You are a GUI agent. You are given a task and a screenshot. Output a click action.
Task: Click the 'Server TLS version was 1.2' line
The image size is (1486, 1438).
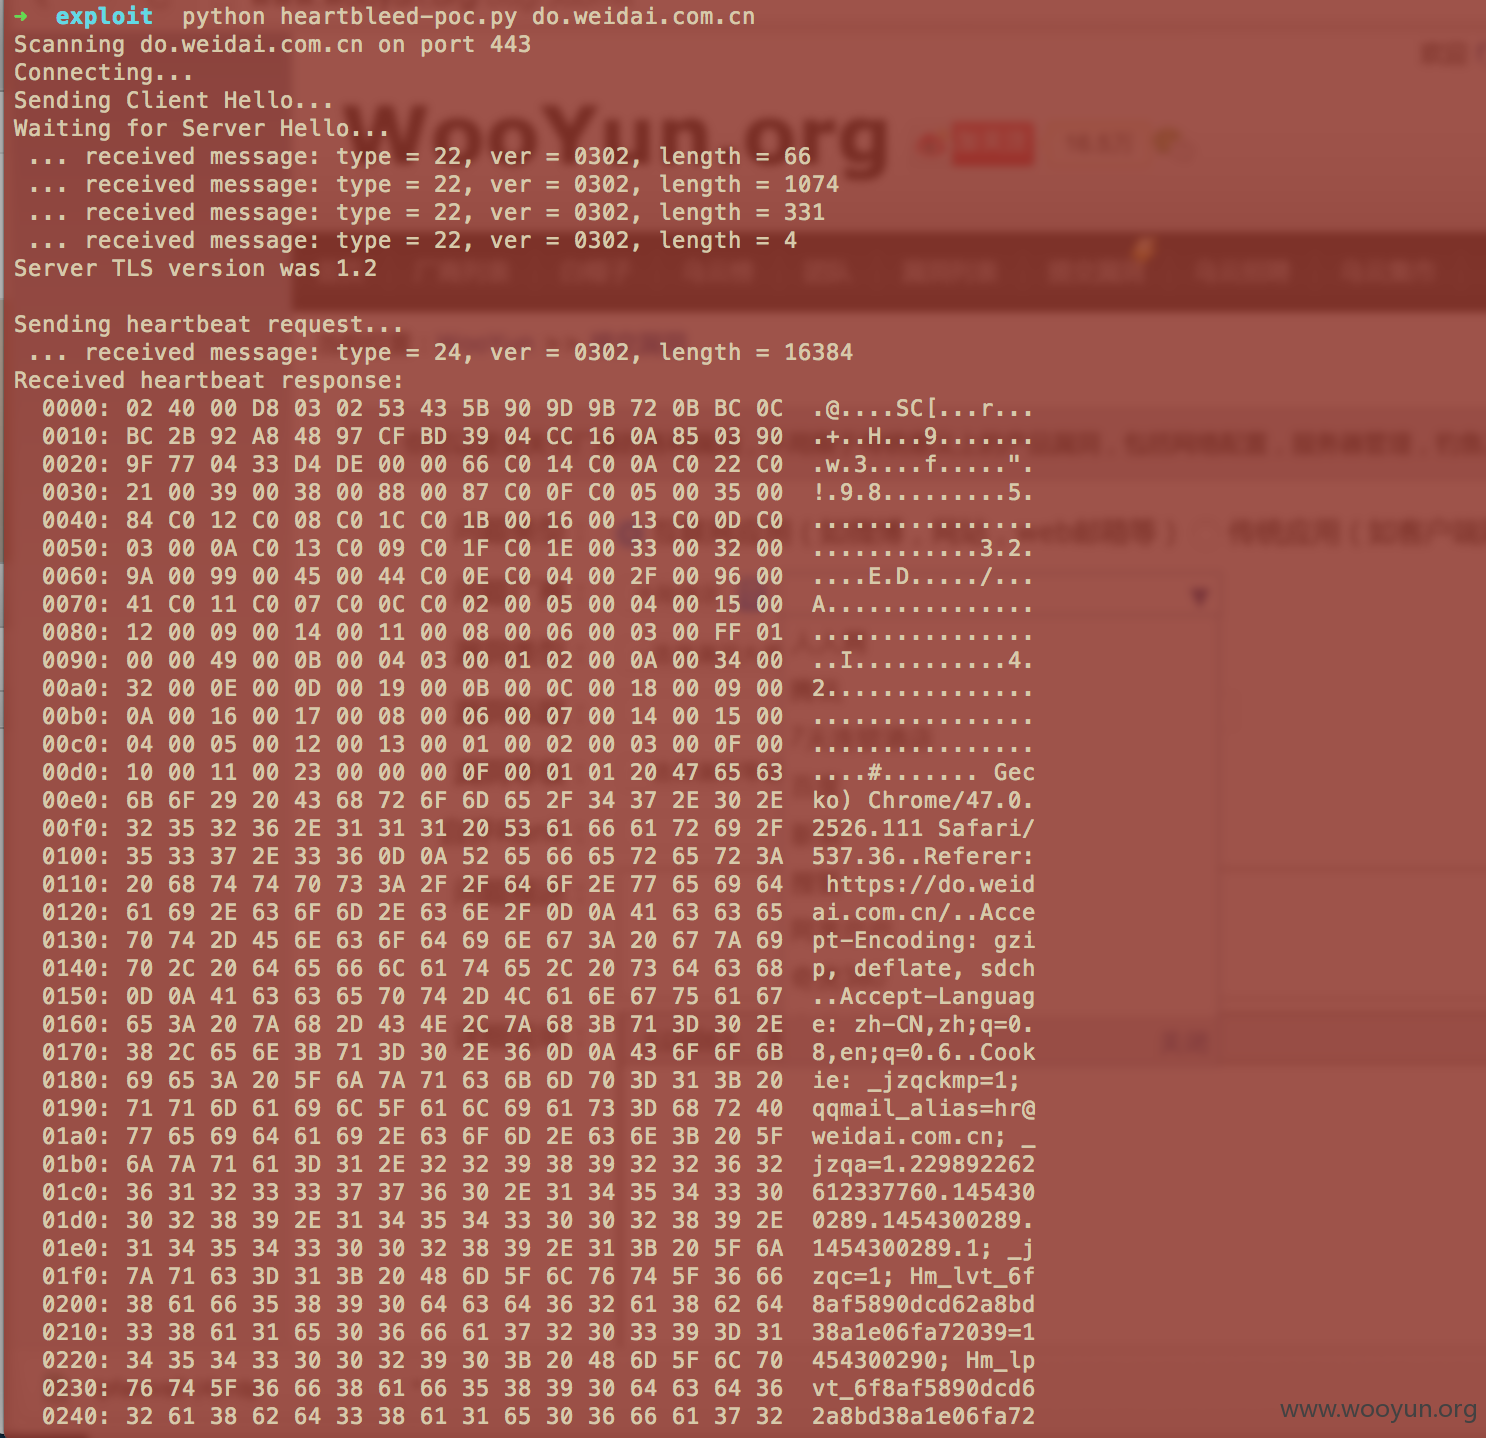pyautogui.click(x=195, y=268)
